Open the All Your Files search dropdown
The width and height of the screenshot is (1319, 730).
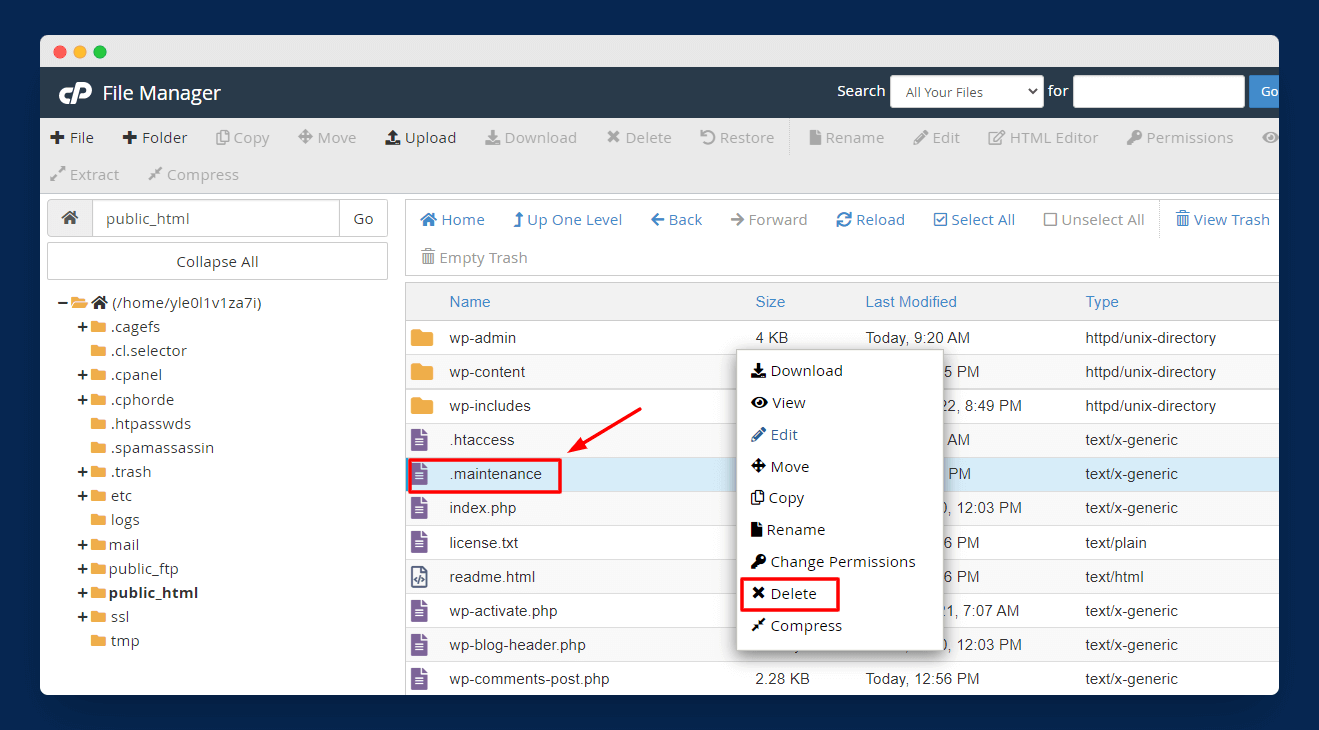coord(966,92)
